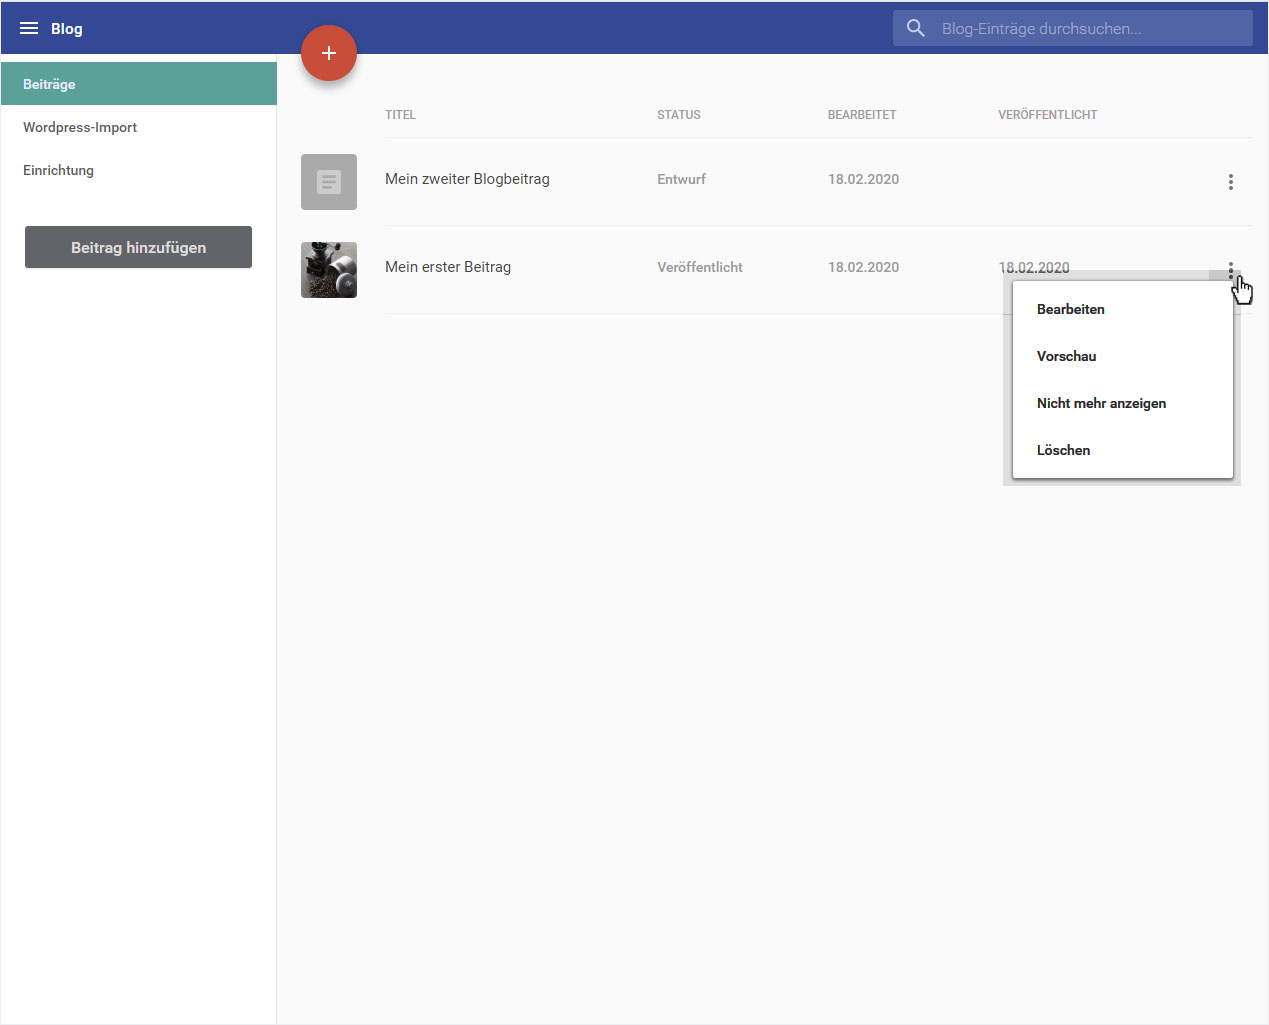The height and width of the screenshot is (1025, 1269).
Task: Click the Entwurf status cell
Action: click(x=681, y=179)
